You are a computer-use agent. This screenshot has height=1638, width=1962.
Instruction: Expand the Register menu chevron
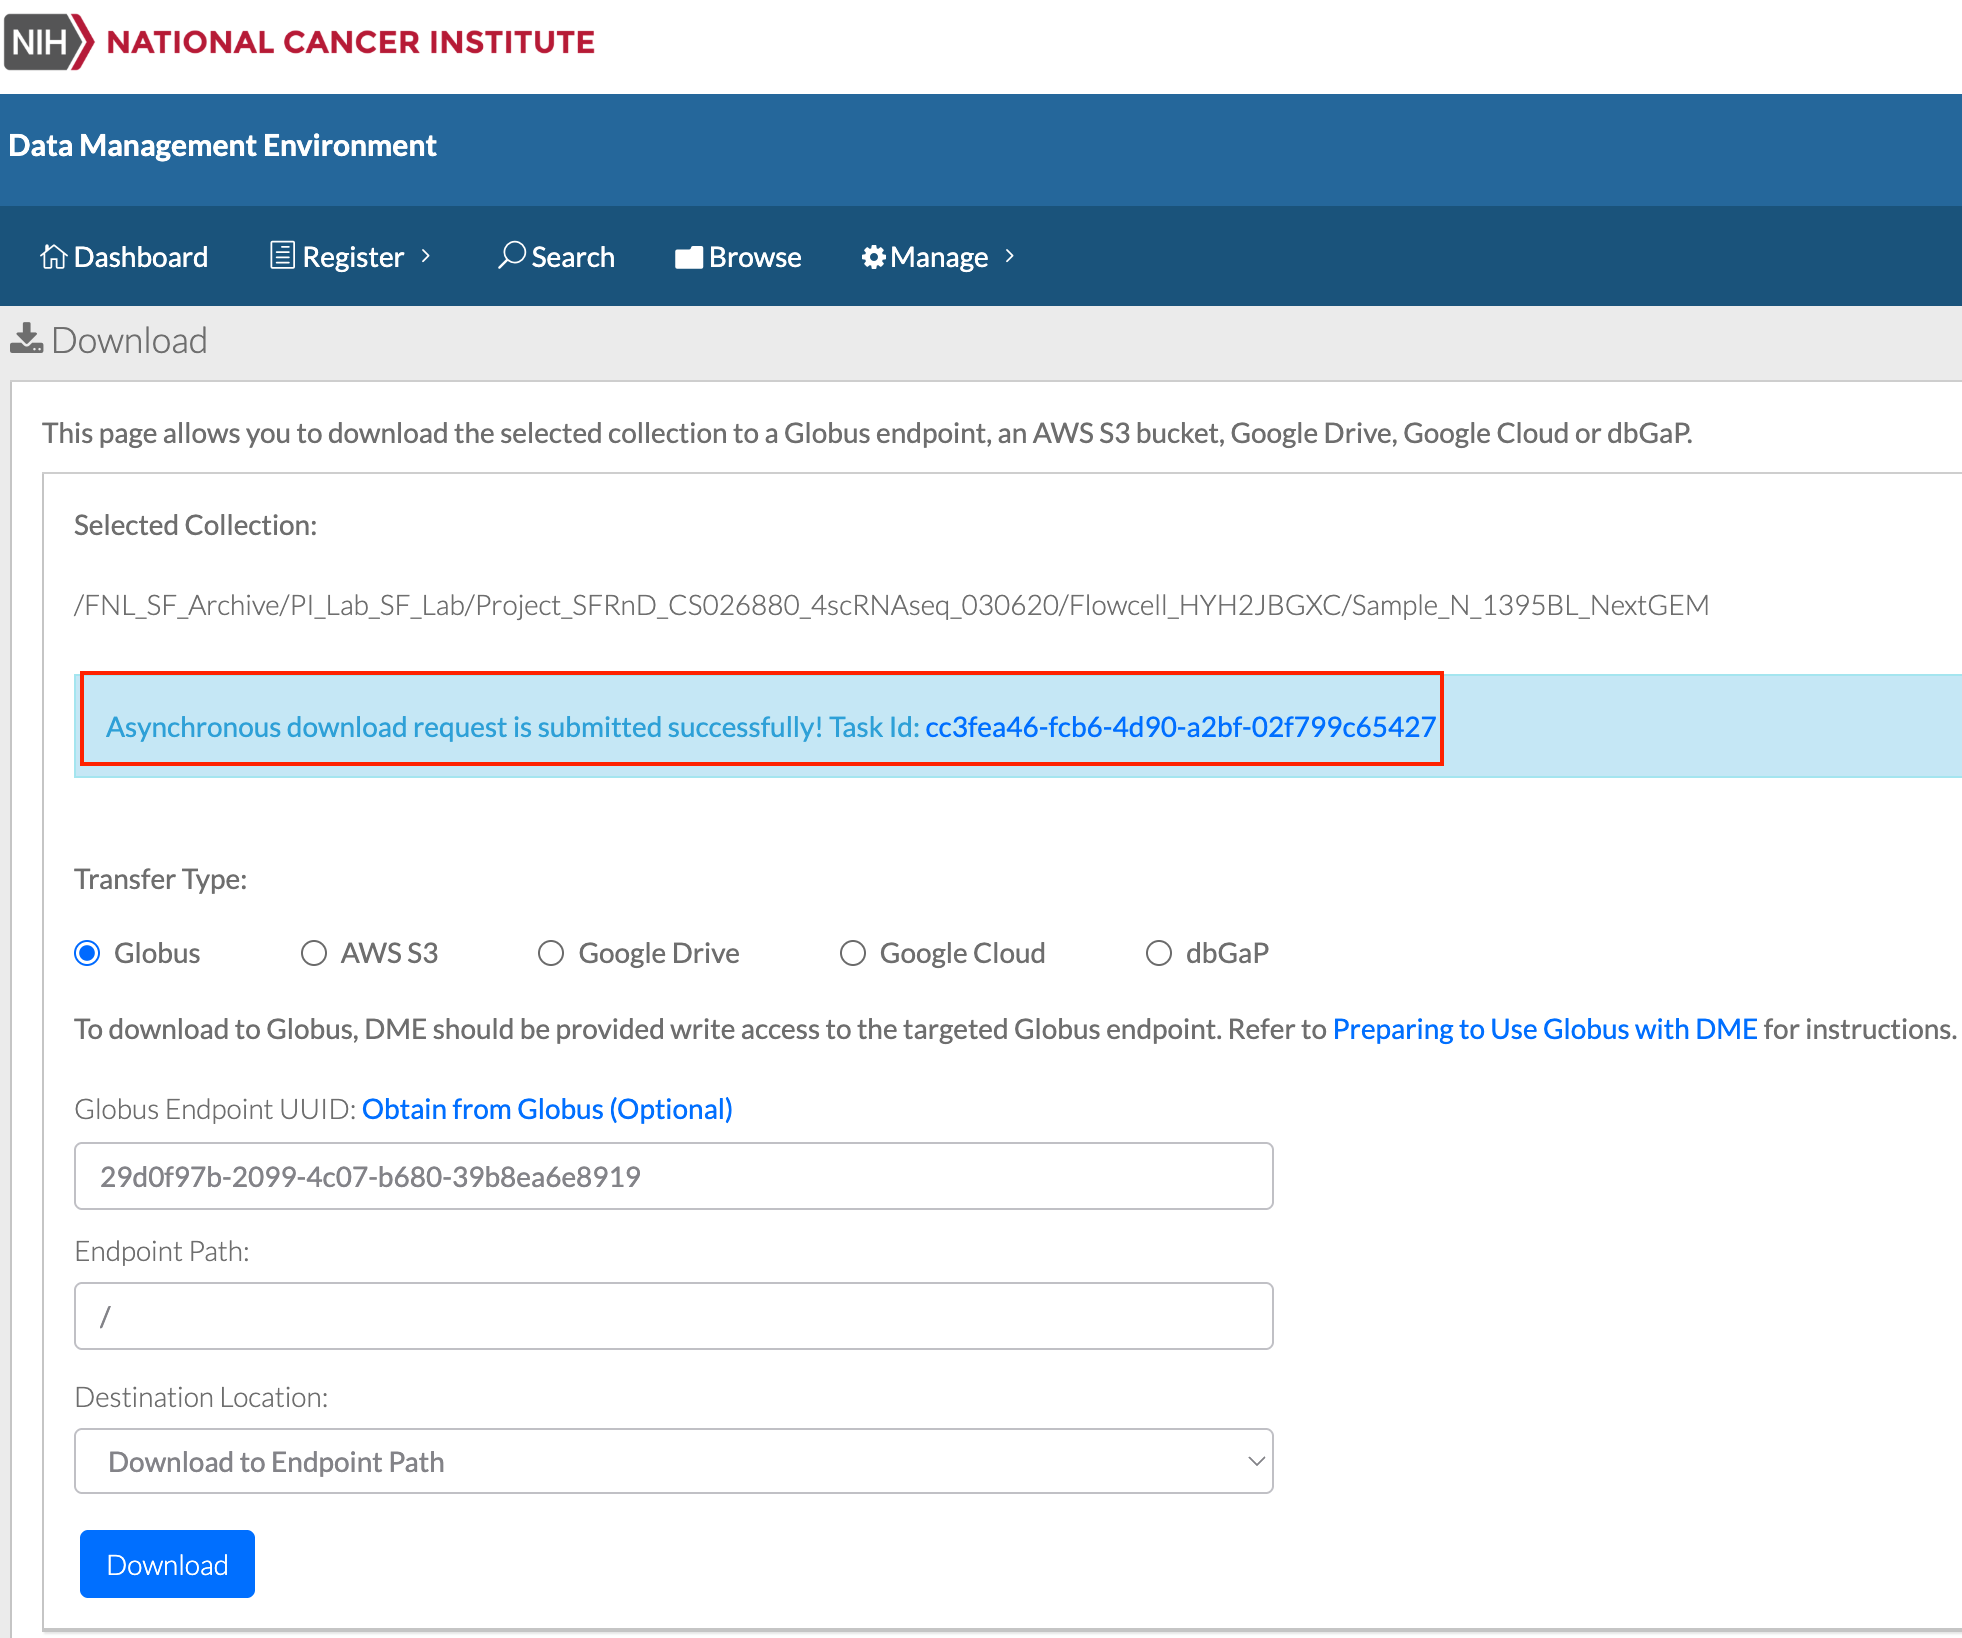coord(426,256)
